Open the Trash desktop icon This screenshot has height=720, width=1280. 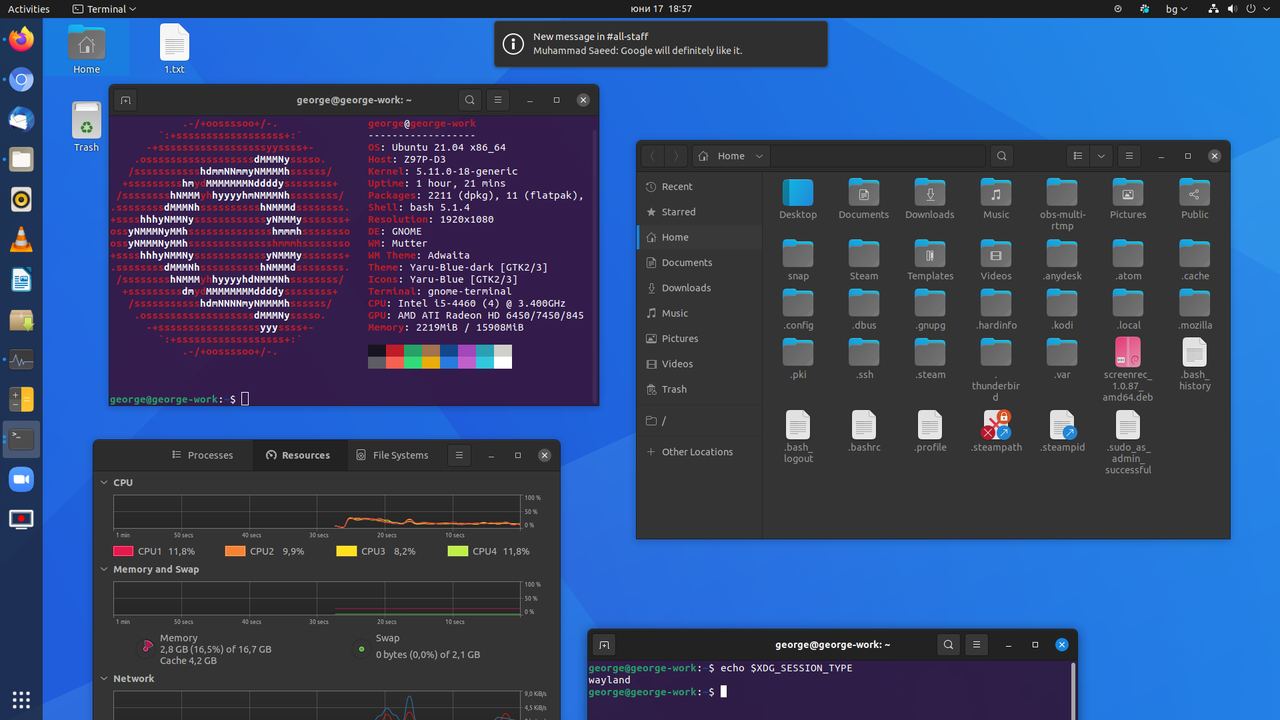pyautogui.click(x=86, y=127)
